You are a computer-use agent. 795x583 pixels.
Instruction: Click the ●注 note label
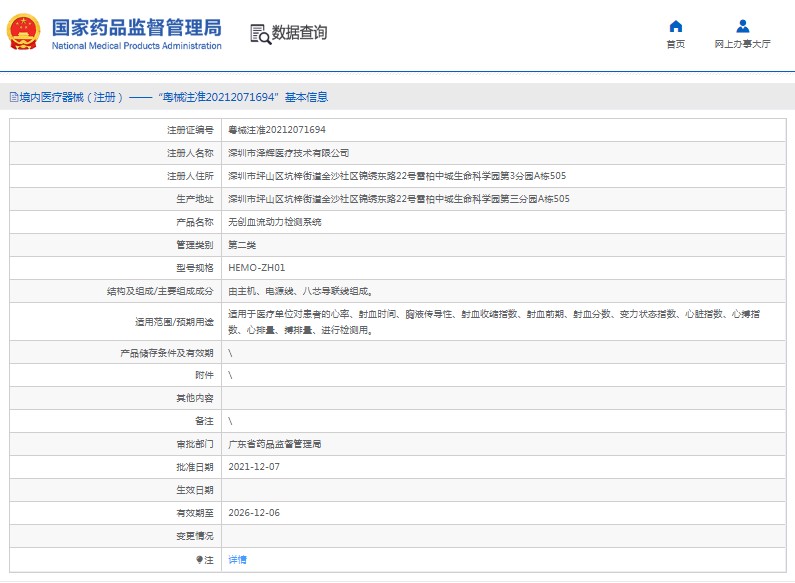coord(205,560)
